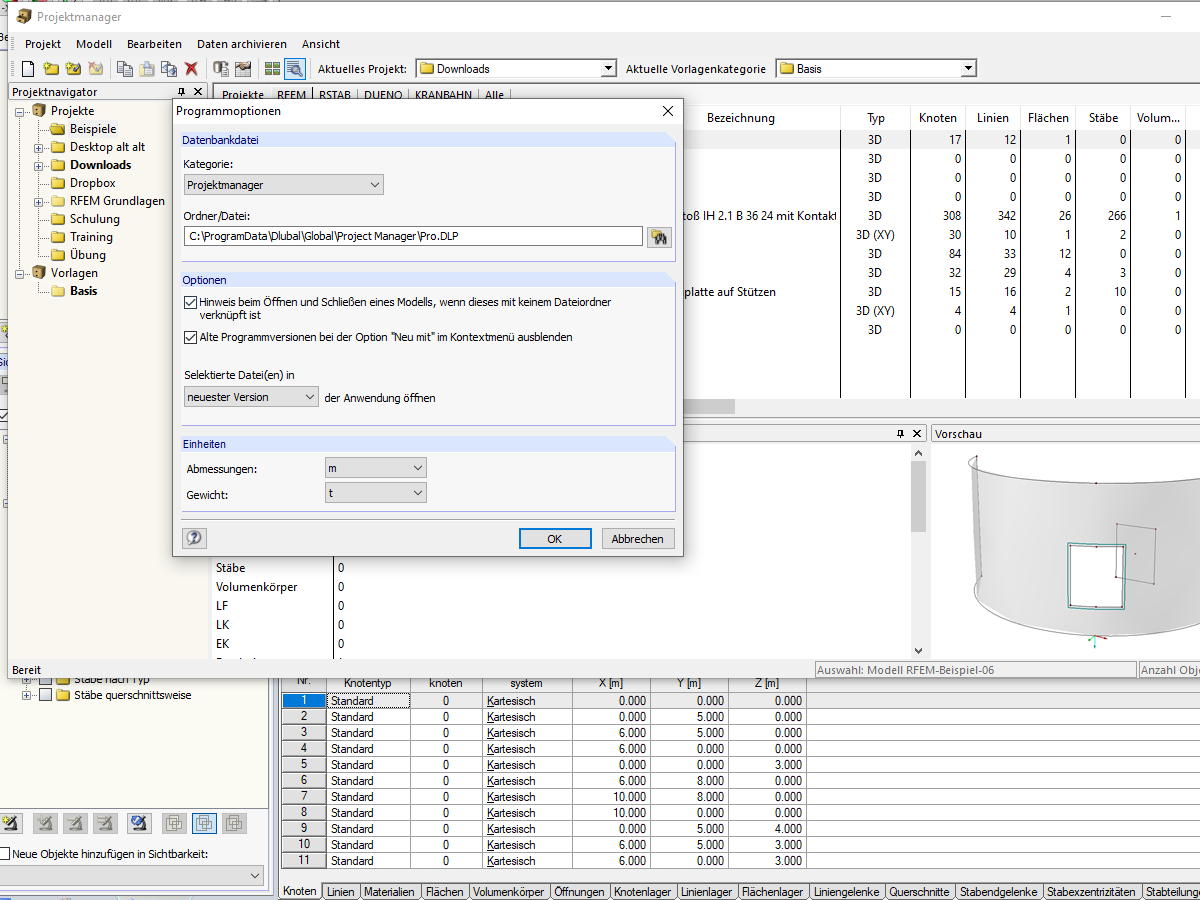The height and width of the screenshot is (900, 1200).
Task: Switch to the Linien table tab
Action: [x=340, y=891]
